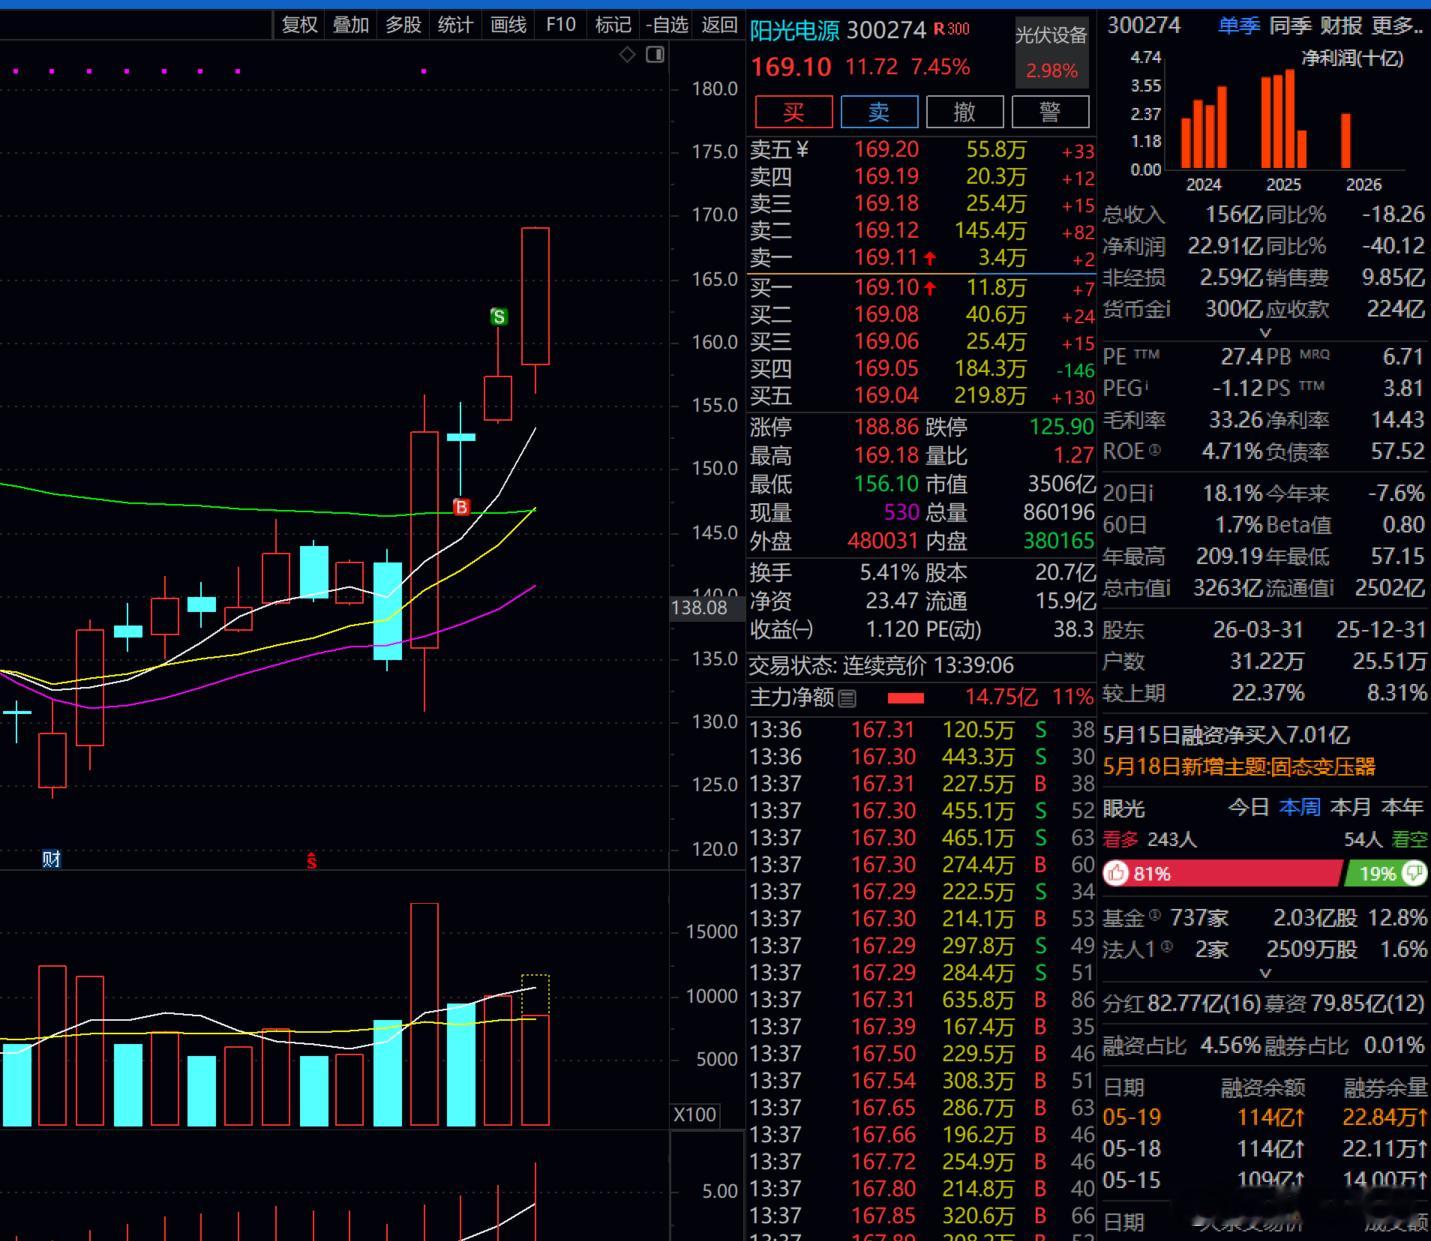Viewport: 1431px width, 1241px height.
Task: Open the 5月18日新增主题:固态变压器 news link
Action: tap(1239, 767)
